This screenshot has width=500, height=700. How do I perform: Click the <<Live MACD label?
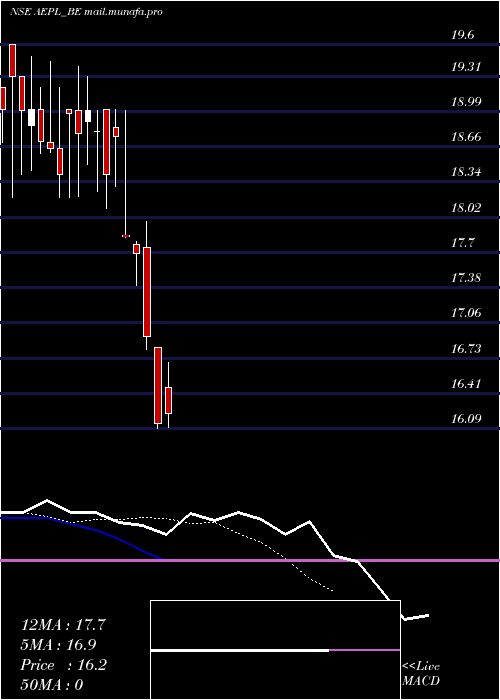[x=421, y=674]
